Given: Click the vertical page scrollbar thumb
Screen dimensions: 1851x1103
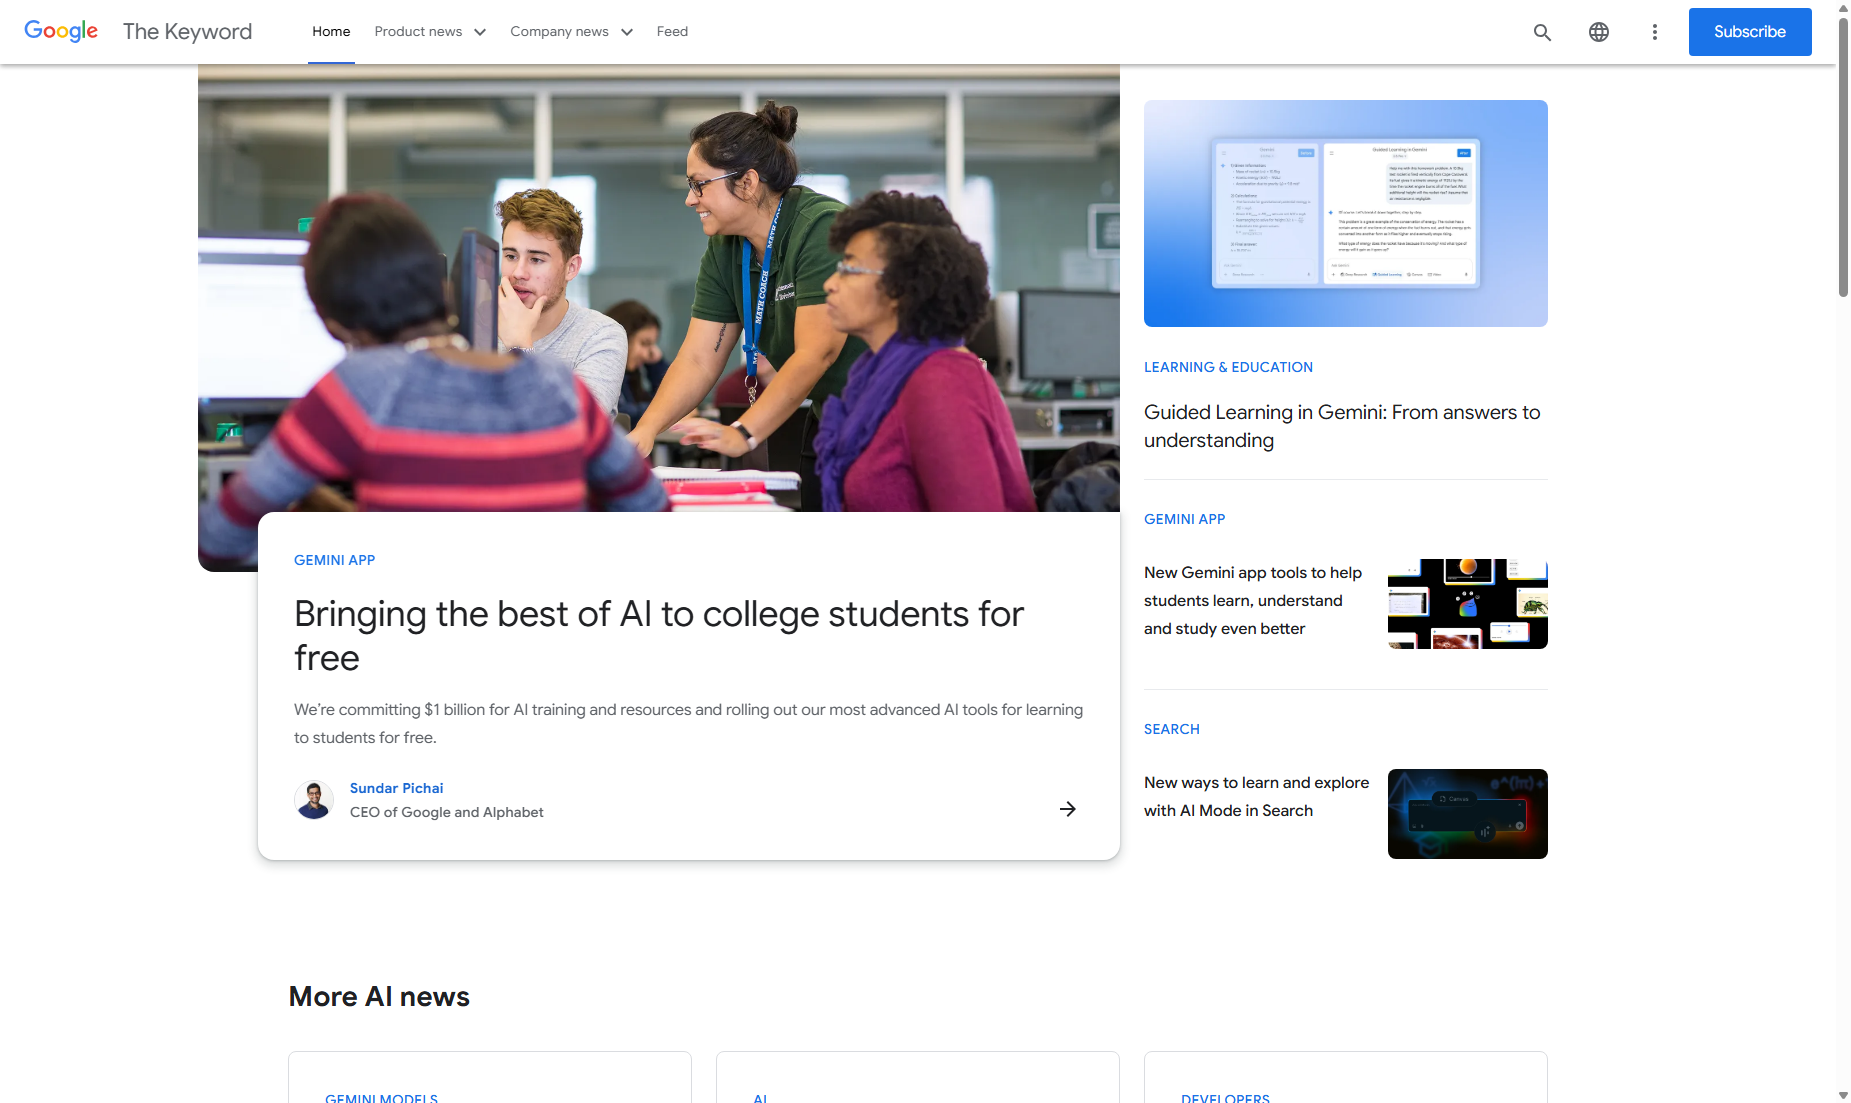Looking at the screenshot, I should (x=1843, y=157).
